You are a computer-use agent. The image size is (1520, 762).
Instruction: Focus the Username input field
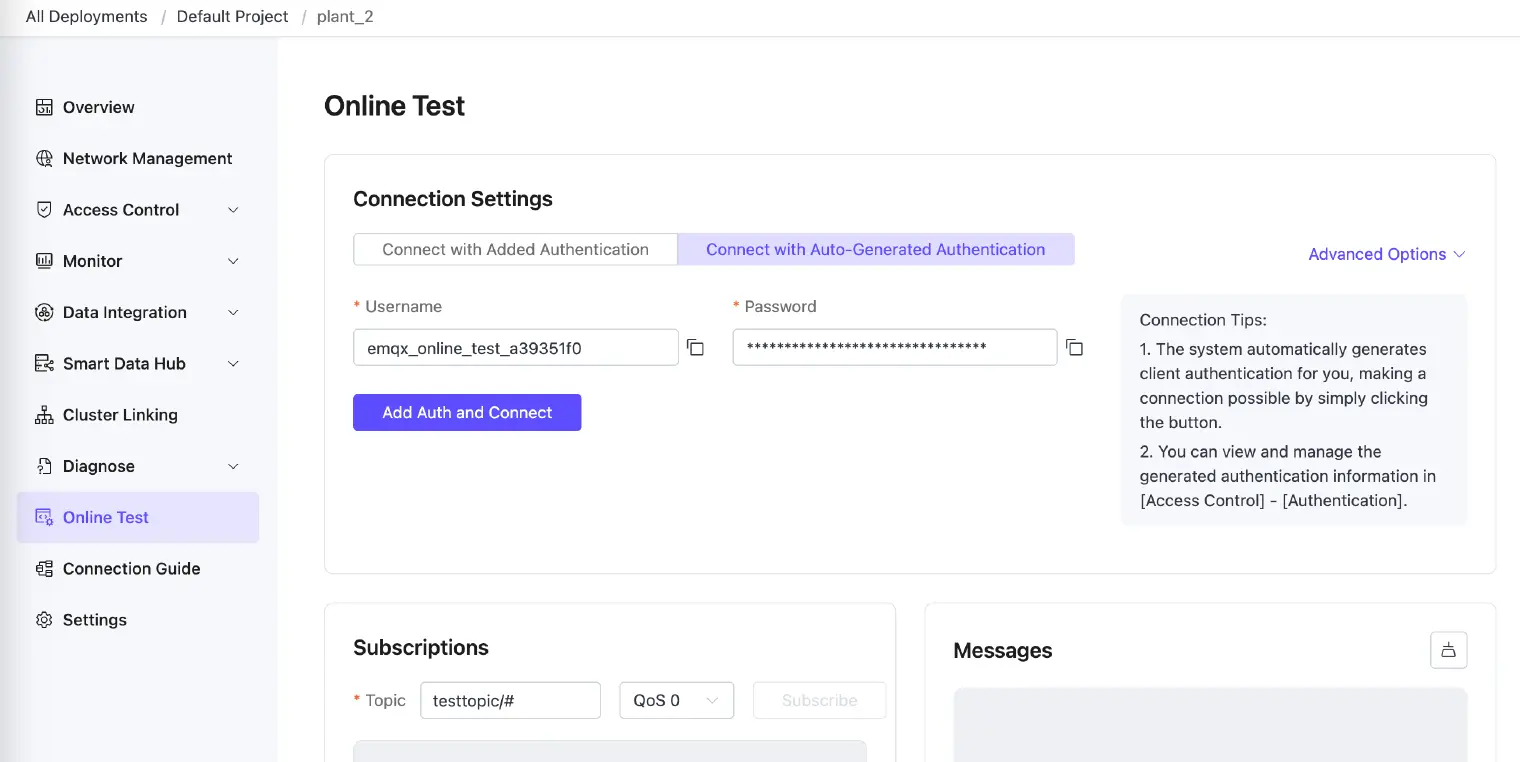point(516,347)
